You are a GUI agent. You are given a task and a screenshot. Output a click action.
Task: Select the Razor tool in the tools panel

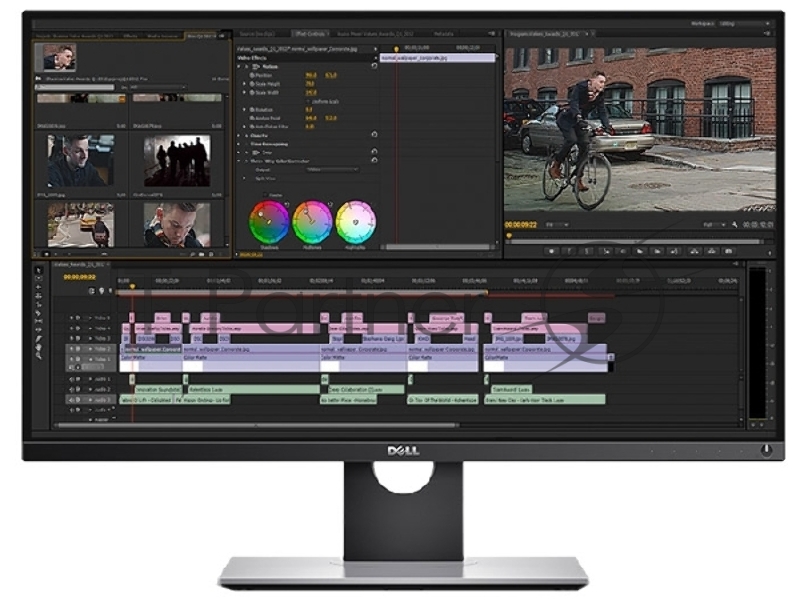pyautogui.click(x=38, y=315)
